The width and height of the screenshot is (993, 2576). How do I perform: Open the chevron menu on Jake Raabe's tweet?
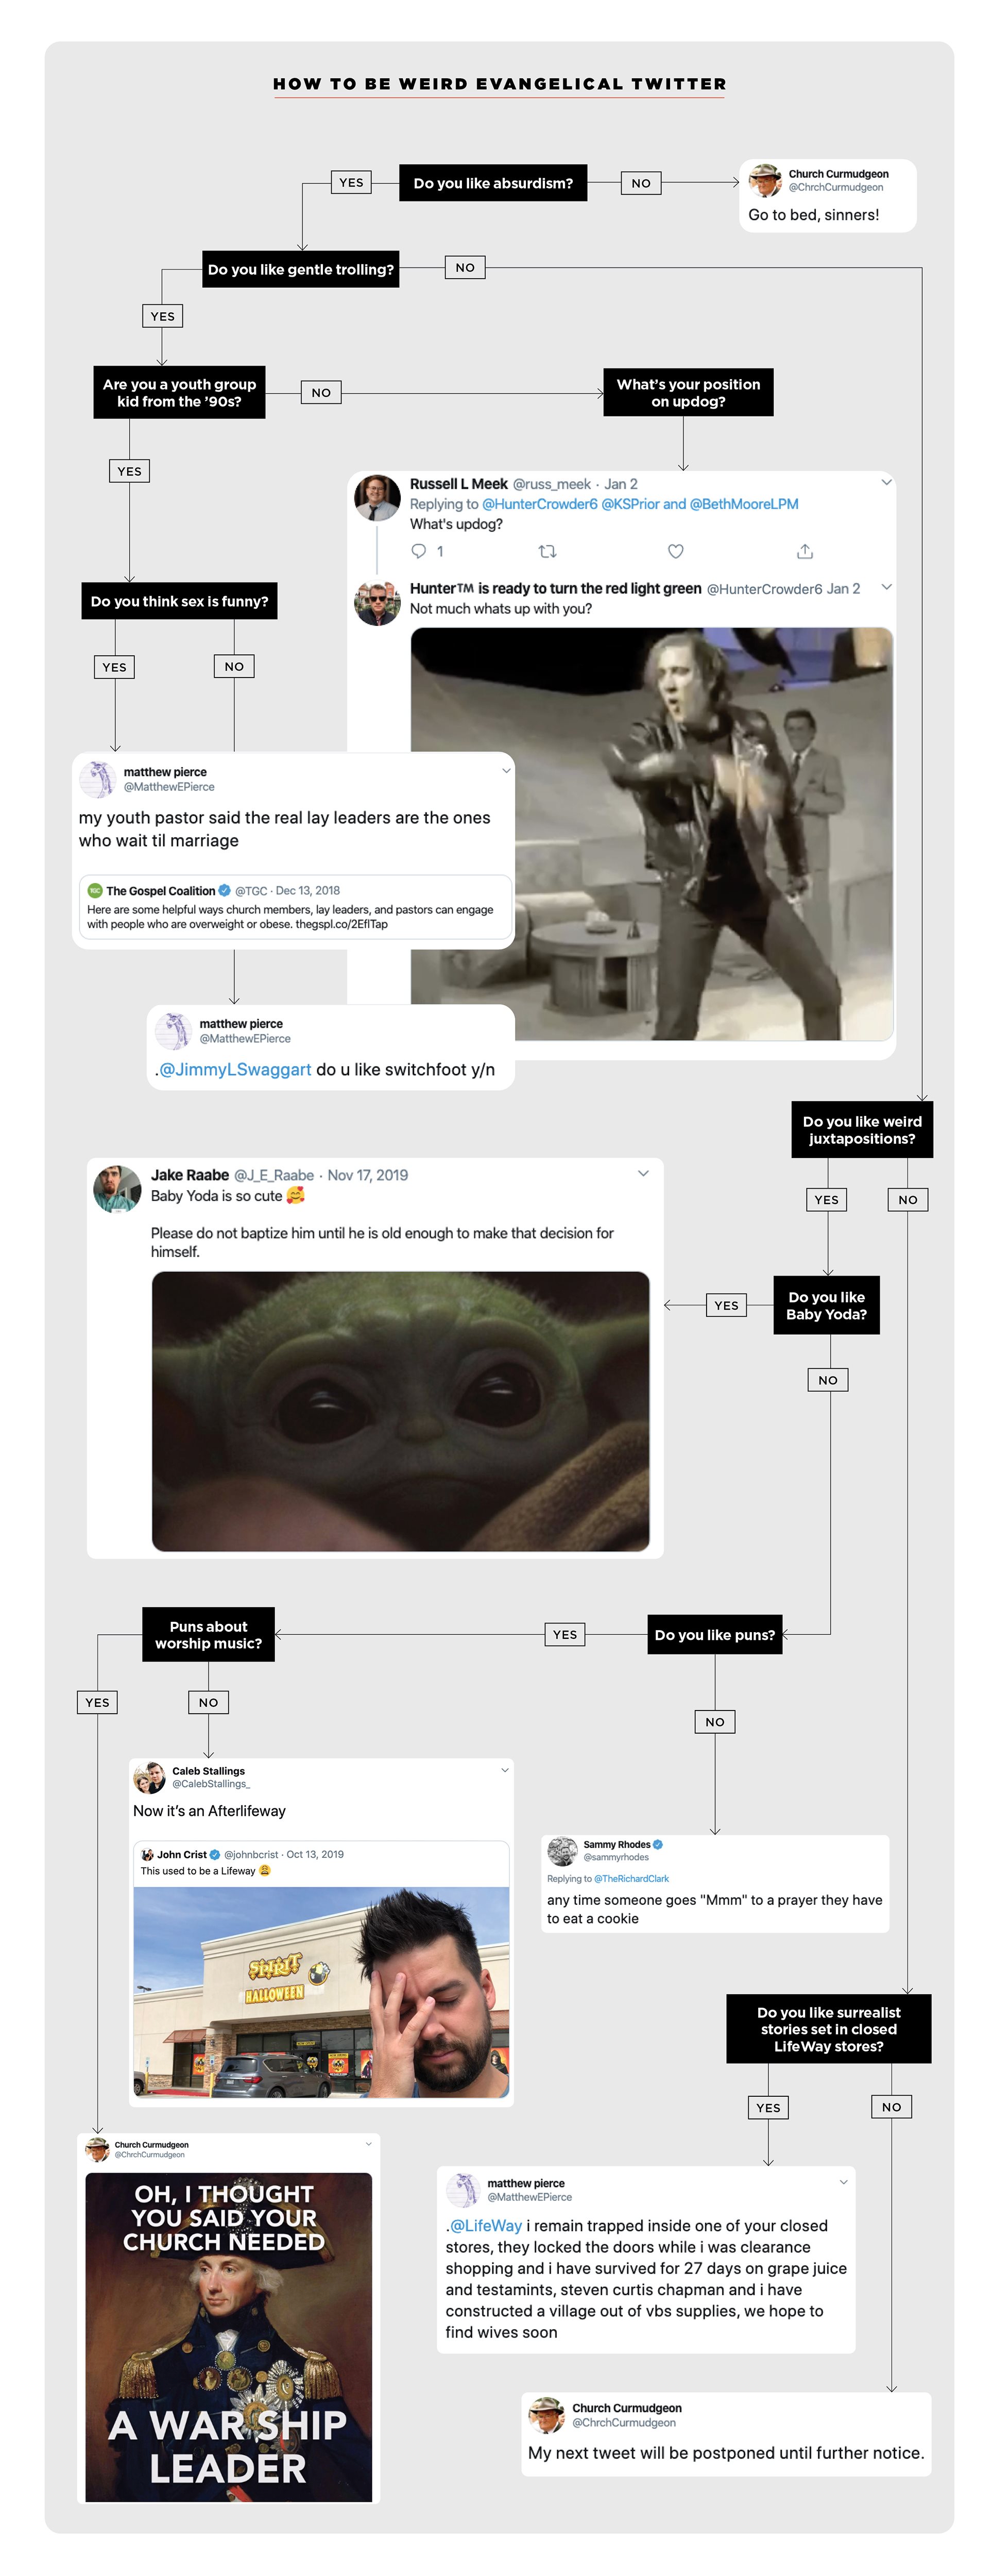click(x=643, y=1173)
